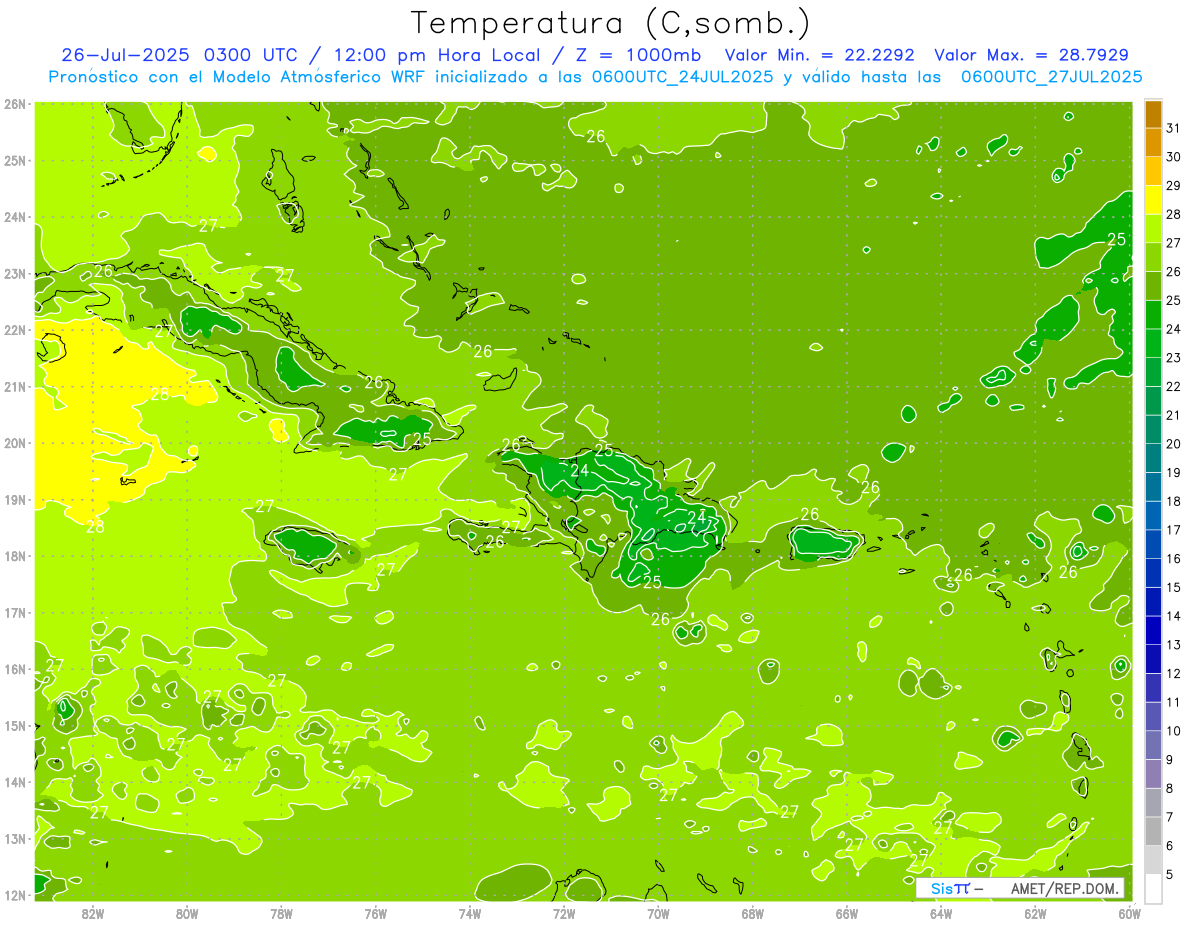
Task: Click the '10' color scale label
Action: coord(1173,731)
